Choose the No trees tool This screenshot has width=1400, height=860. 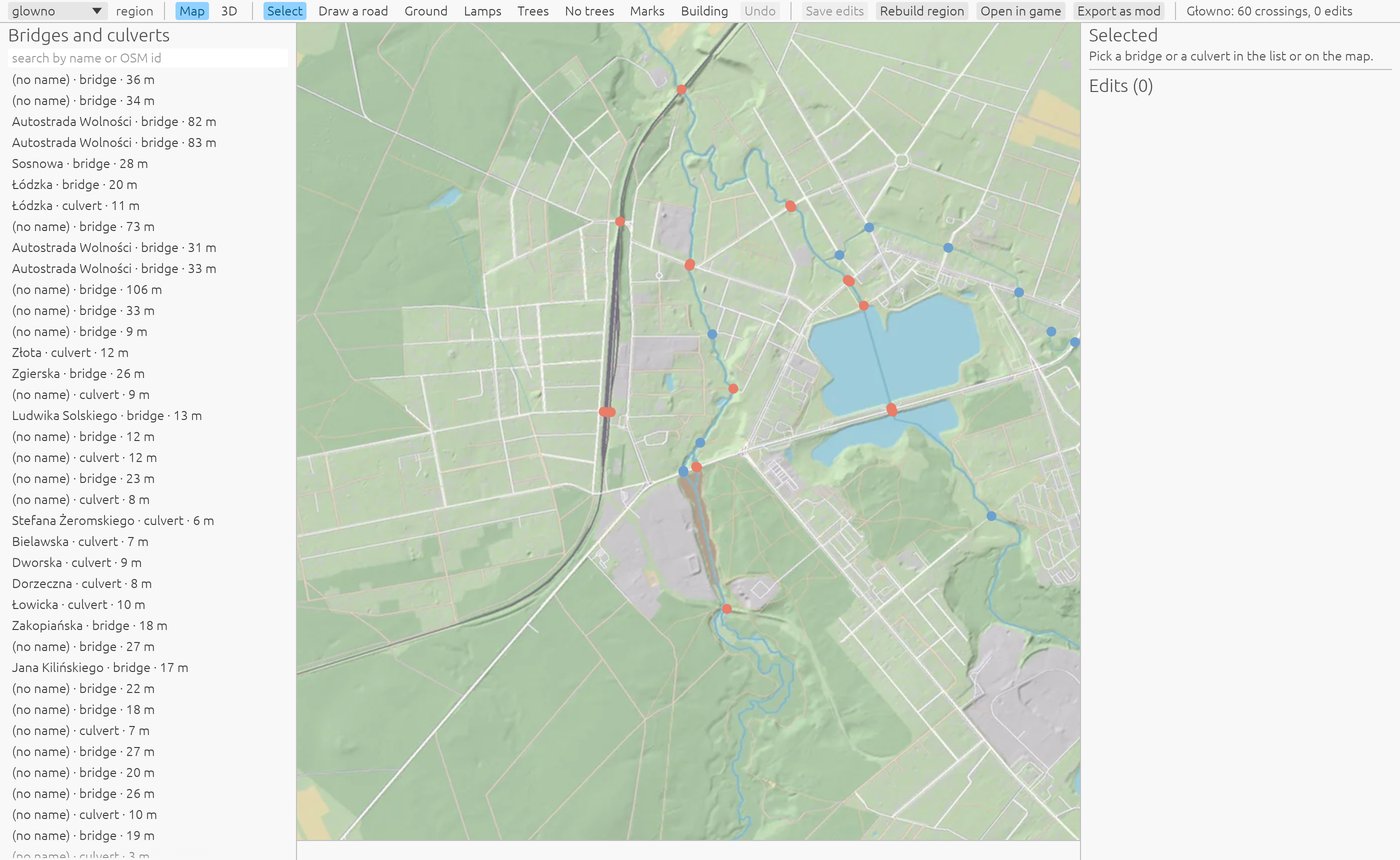click(589, 11)
